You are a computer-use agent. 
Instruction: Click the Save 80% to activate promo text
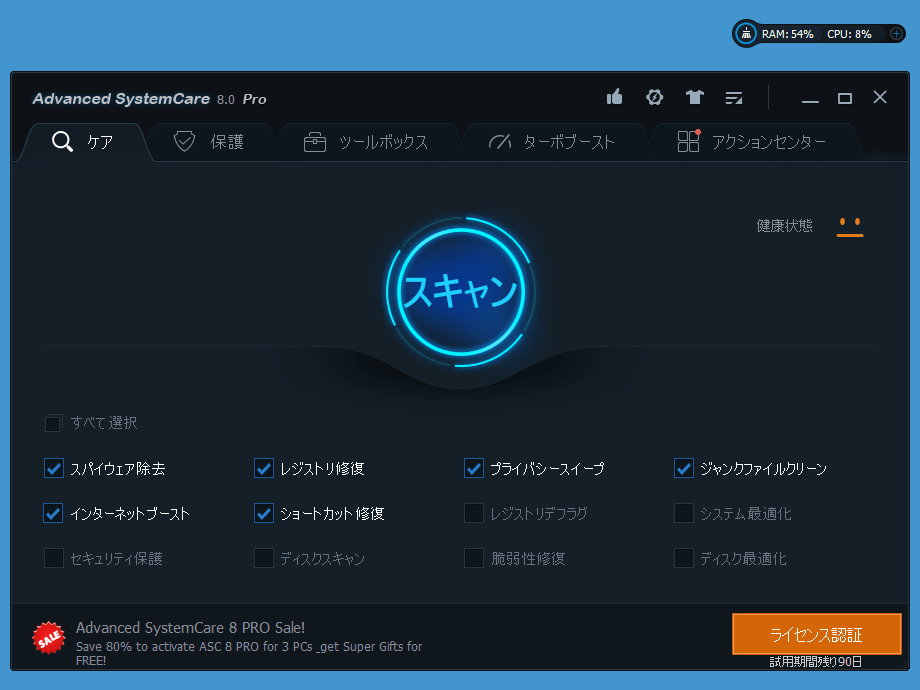click(x=249, y=653)
